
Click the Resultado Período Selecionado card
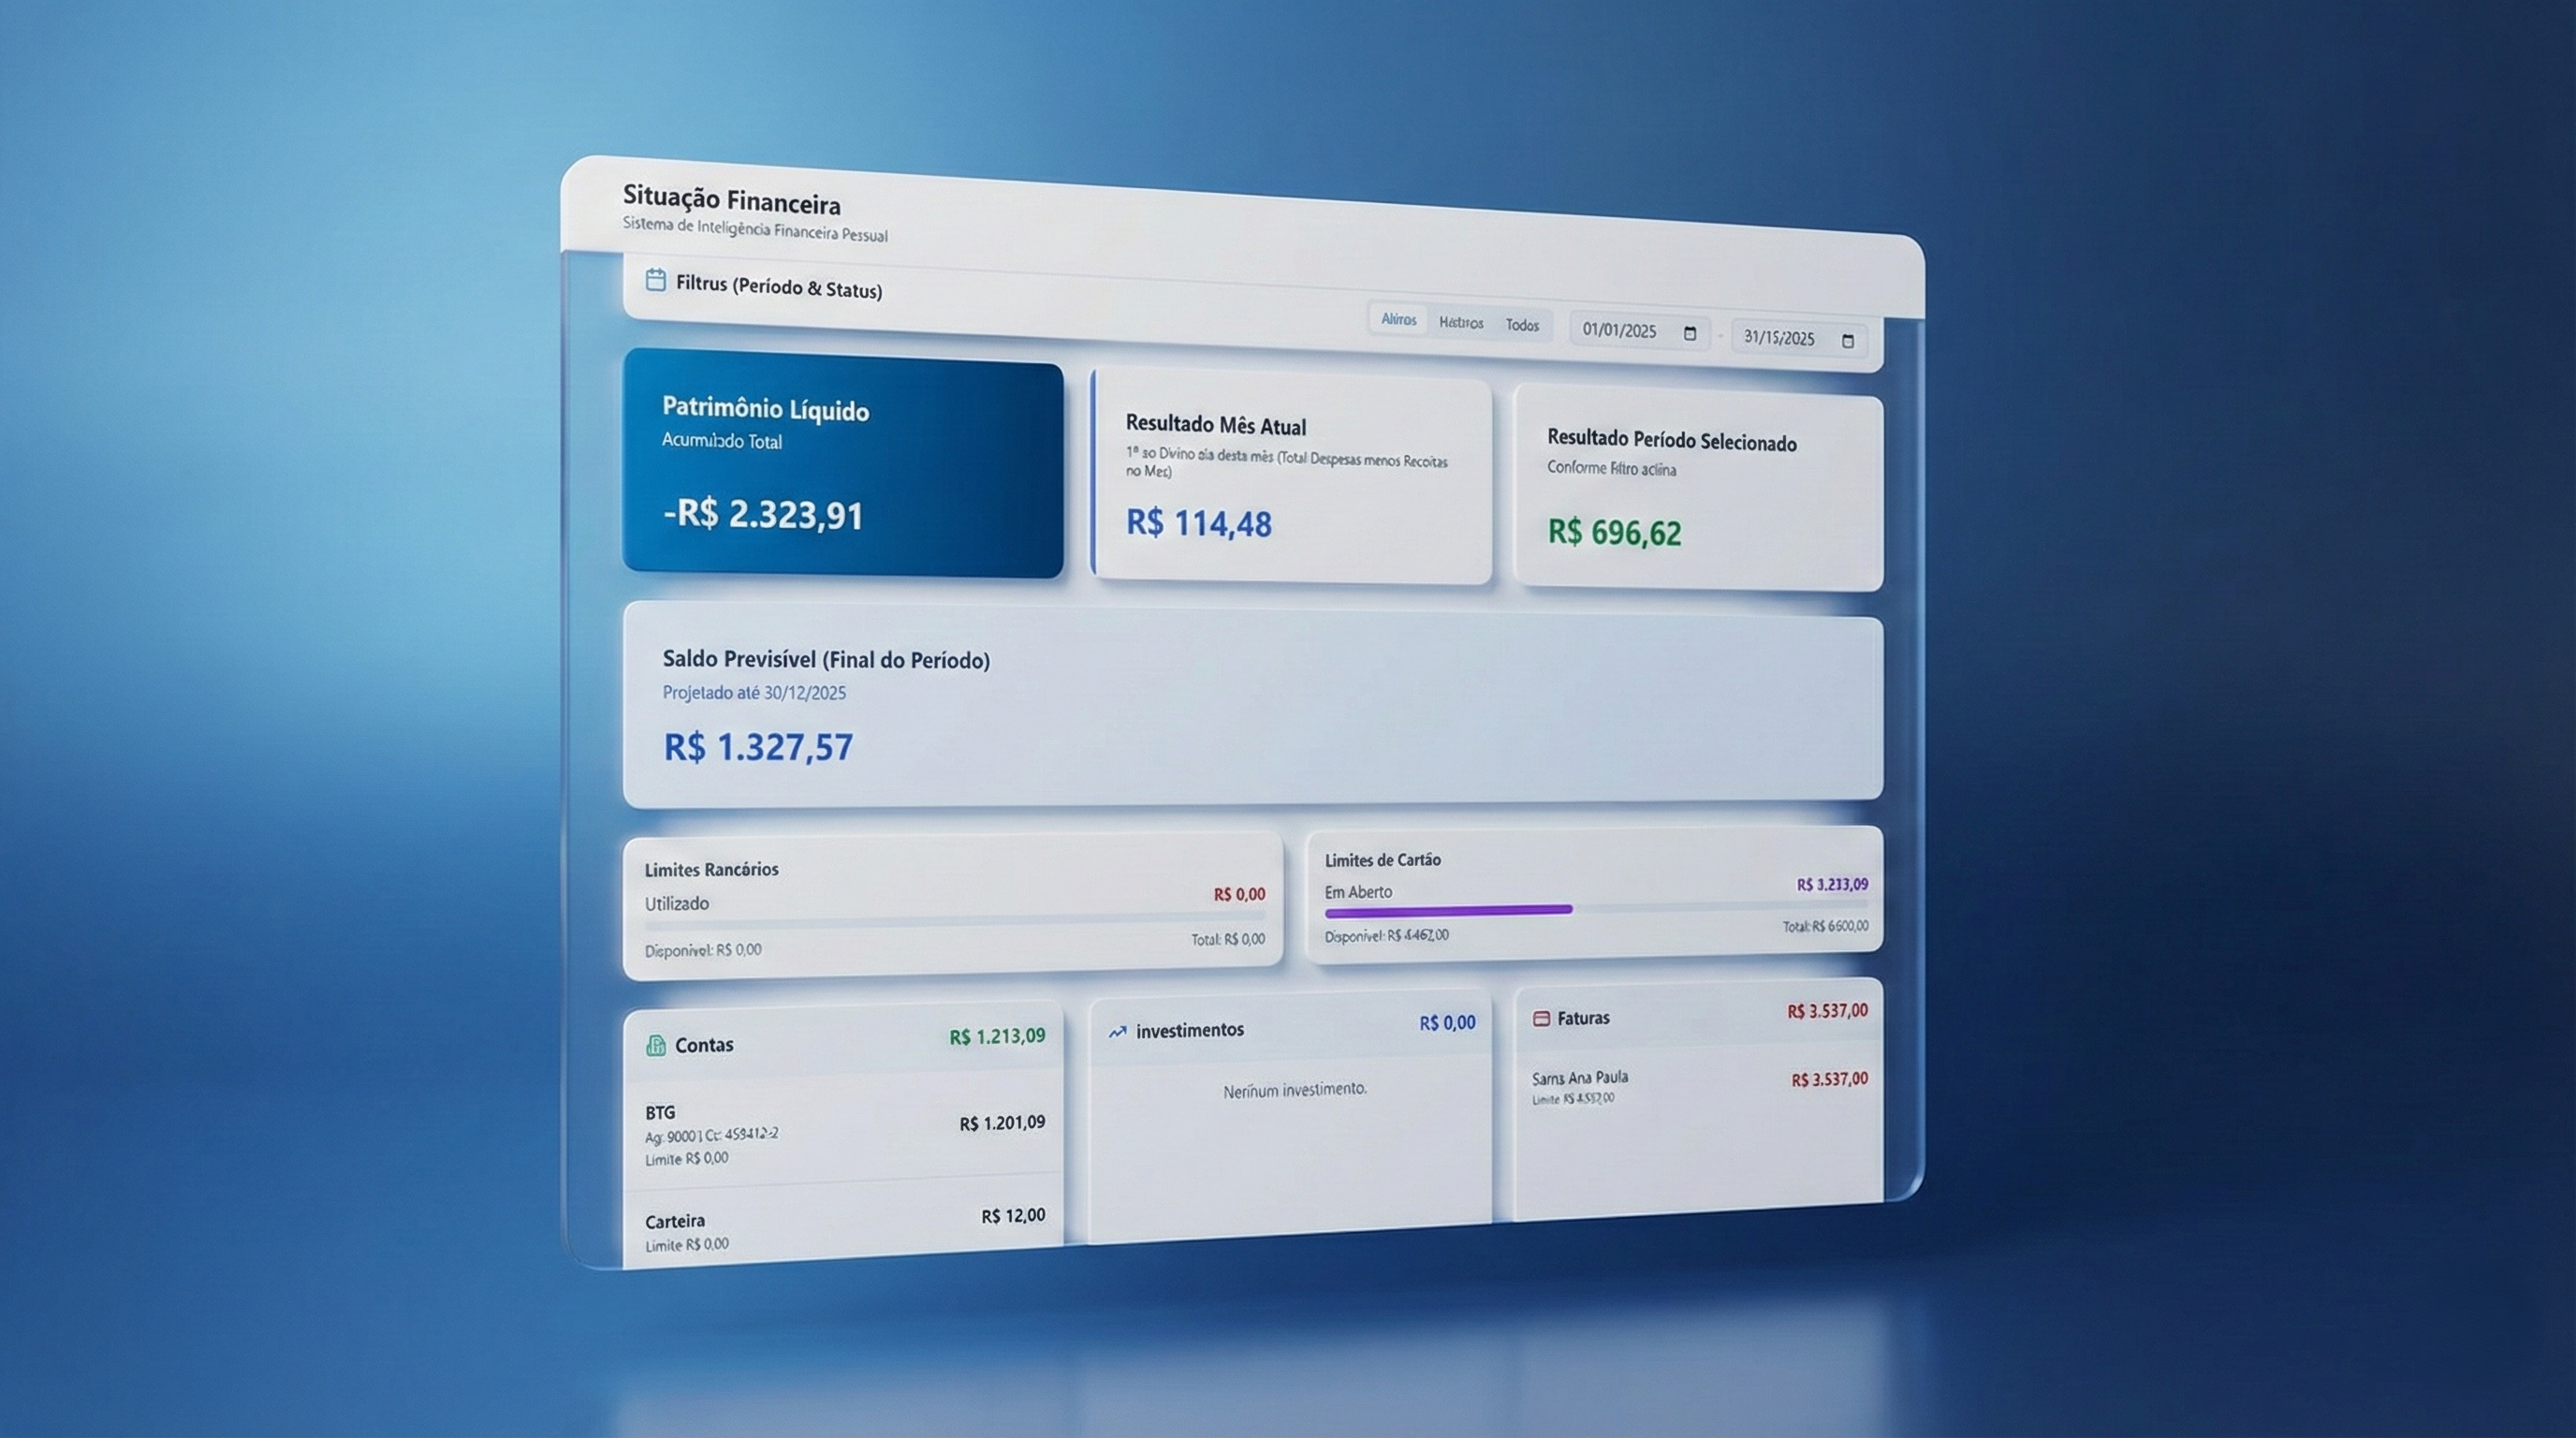click(1698, 490)
